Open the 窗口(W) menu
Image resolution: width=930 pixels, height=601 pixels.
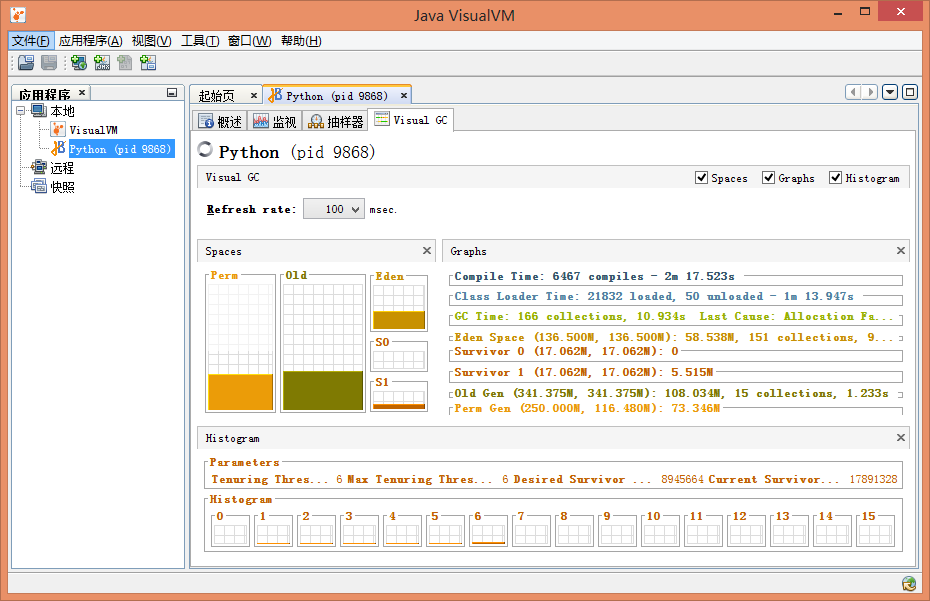249,40
